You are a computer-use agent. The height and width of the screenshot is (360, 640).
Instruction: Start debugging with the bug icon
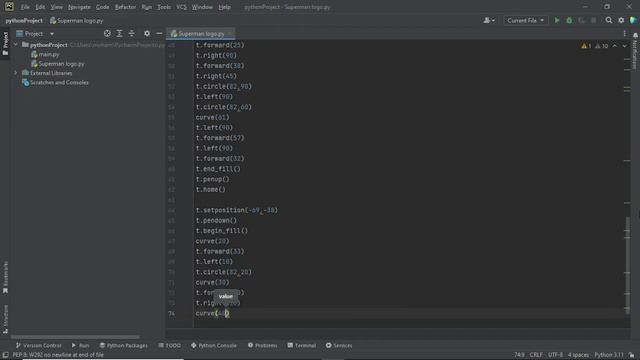click(569, 20)
